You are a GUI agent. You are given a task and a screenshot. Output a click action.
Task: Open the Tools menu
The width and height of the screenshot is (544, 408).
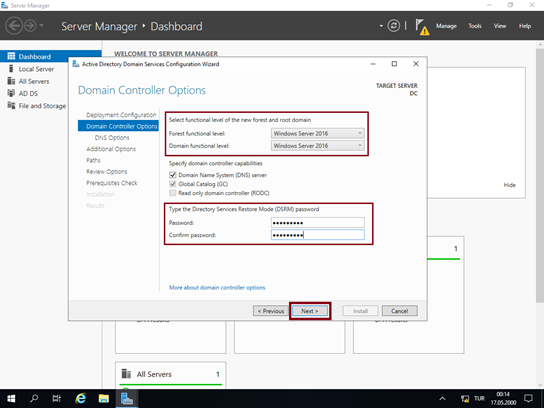tap(475, 26)
